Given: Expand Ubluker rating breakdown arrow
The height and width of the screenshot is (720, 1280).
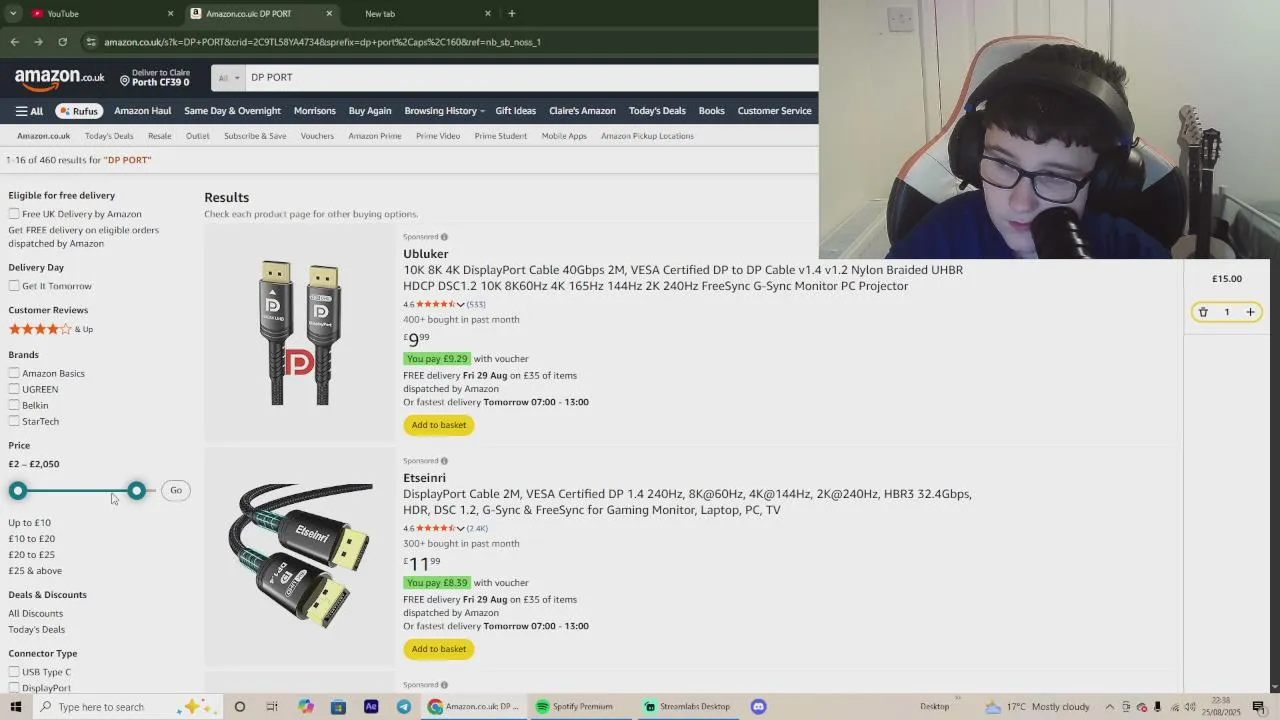Looking at the screenshot, I should 460,305.
